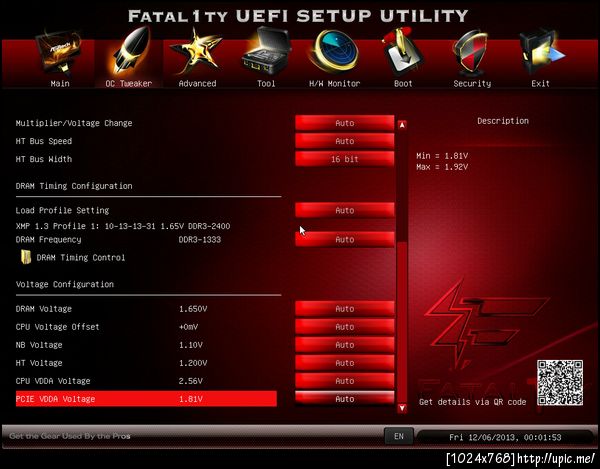Open DRAM Frequency Auto dropdown

(x=344, y=239)
